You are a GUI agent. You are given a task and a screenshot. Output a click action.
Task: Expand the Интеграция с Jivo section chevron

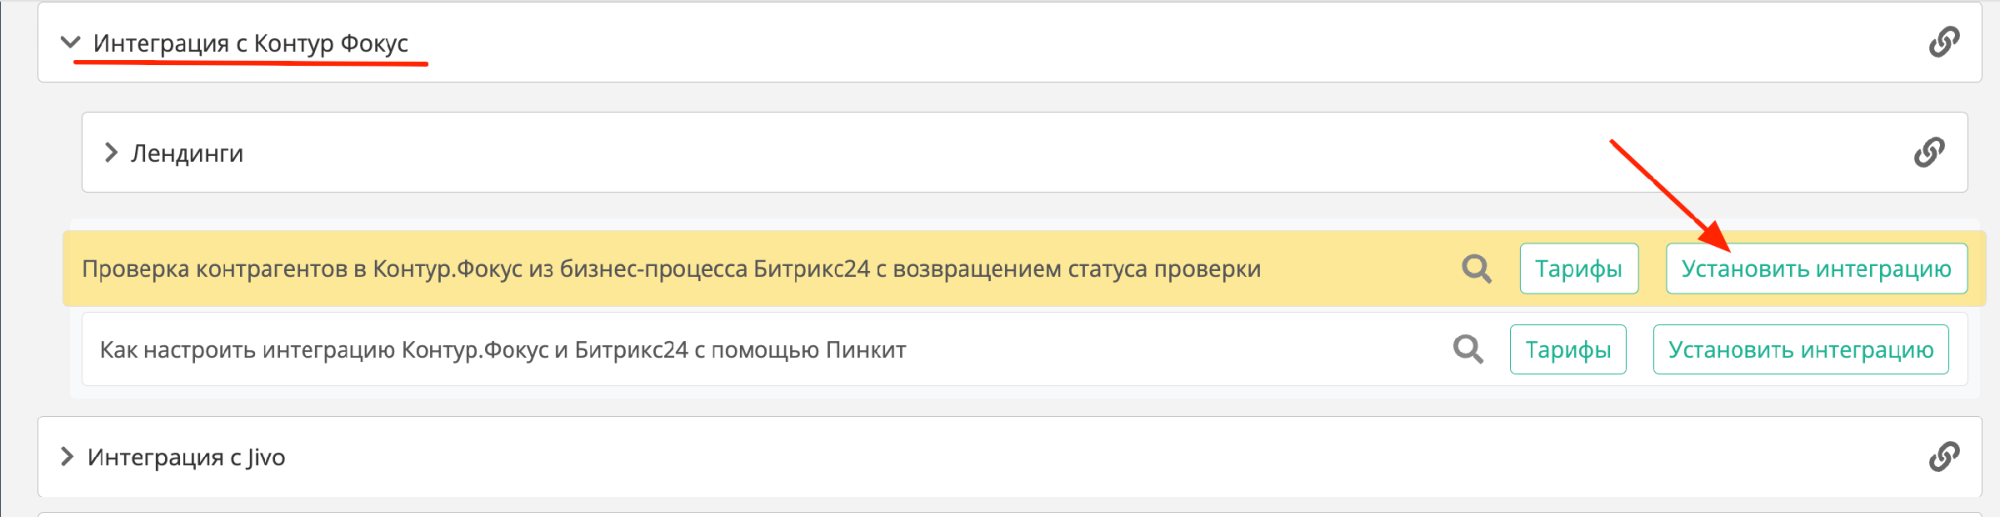point(67,457)
